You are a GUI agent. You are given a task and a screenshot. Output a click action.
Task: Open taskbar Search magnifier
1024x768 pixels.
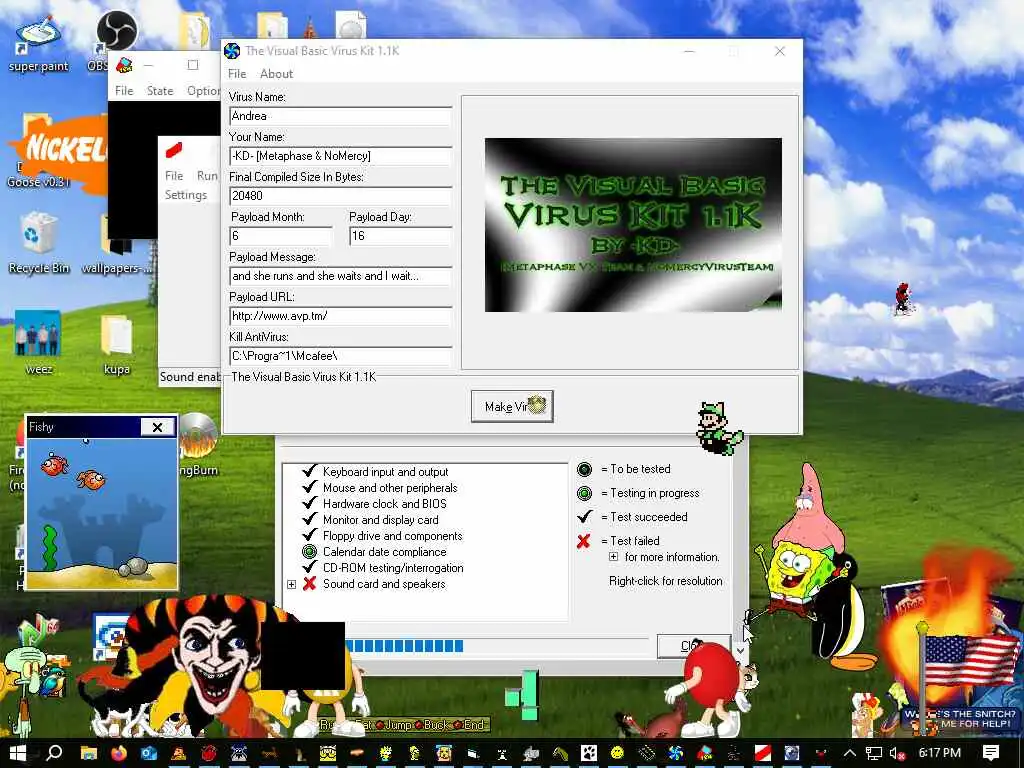pos(55,752)
